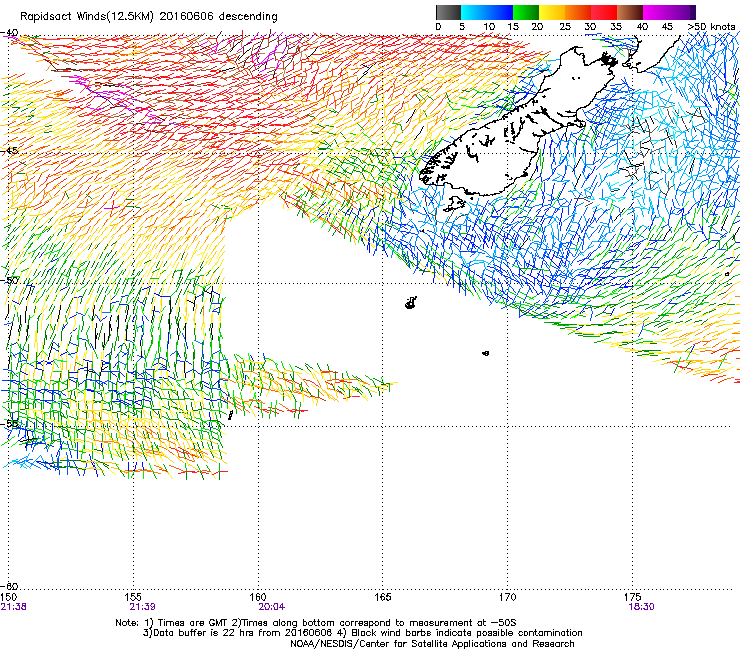Click the Auckland Islands outline near 166E
The height and width of the screenshot is (650, 740).
(411, 303)
